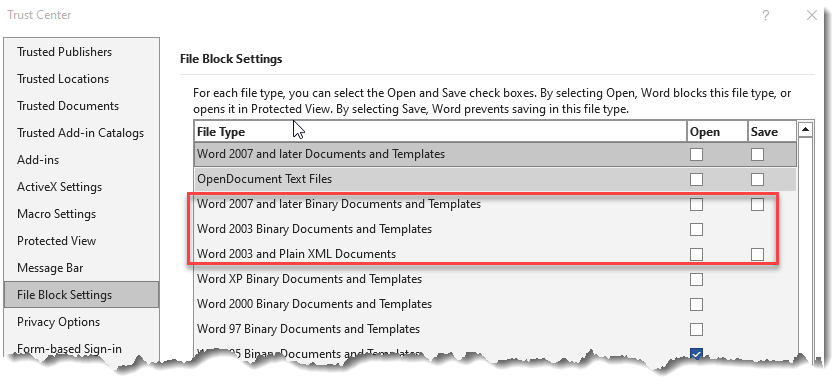
Task: Click the File Type column header
Action: click(x=440, y=132)
